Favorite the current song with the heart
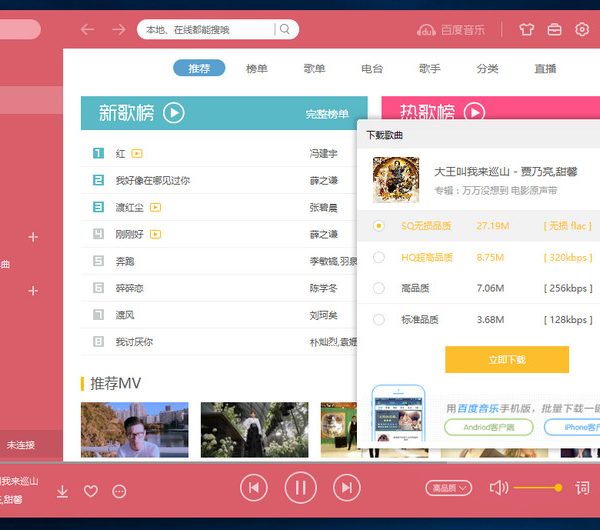This screenshot has height=530, width=600. pos(91,491)
